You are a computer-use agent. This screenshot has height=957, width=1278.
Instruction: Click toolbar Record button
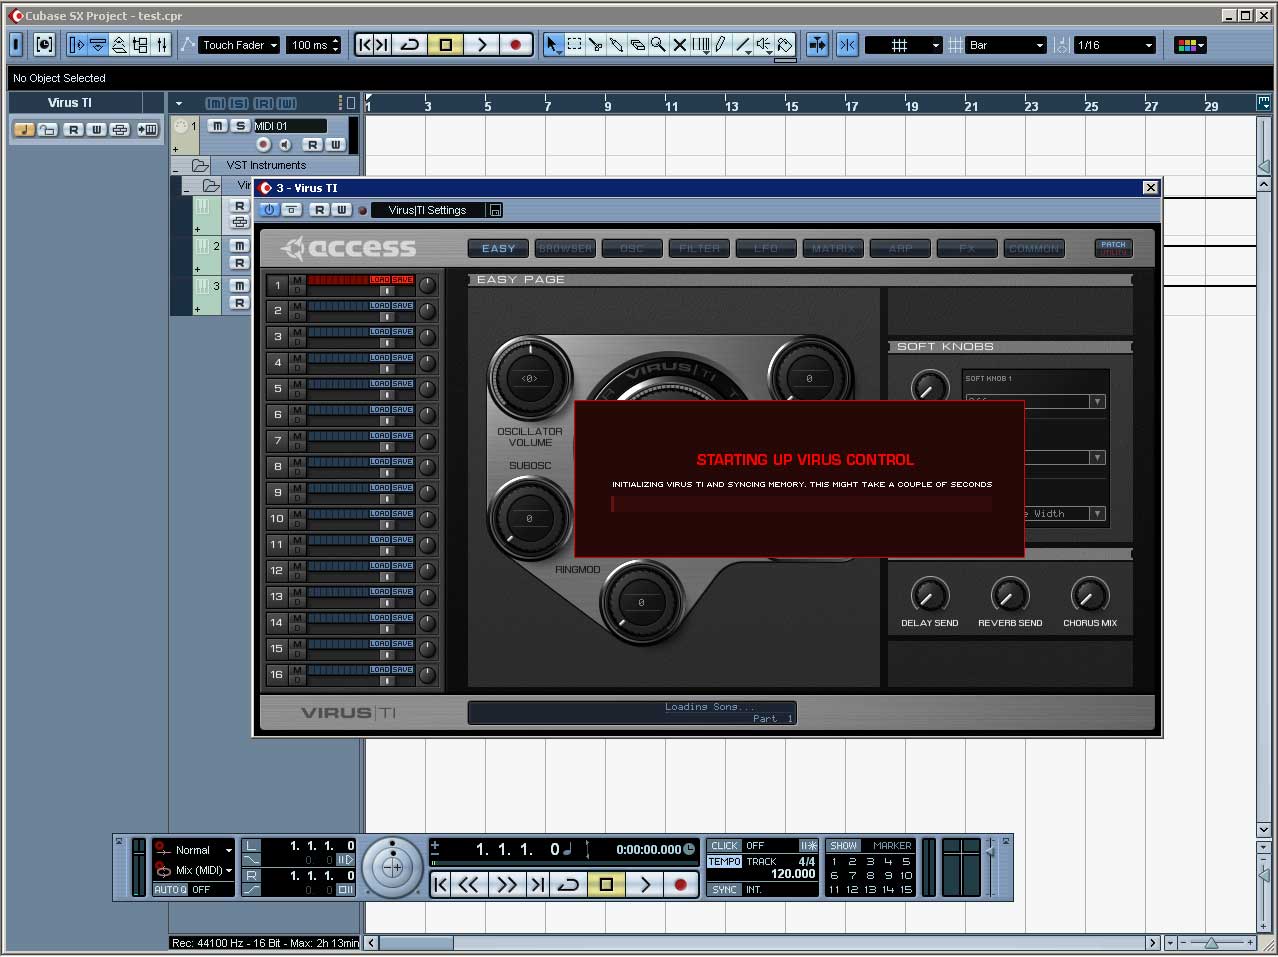tap(516, 45)
